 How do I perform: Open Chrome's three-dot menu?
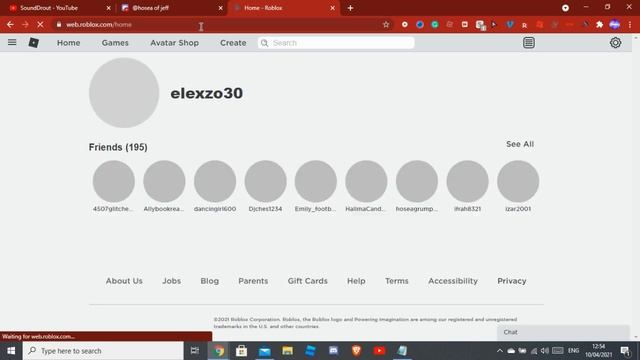point(630,24)
